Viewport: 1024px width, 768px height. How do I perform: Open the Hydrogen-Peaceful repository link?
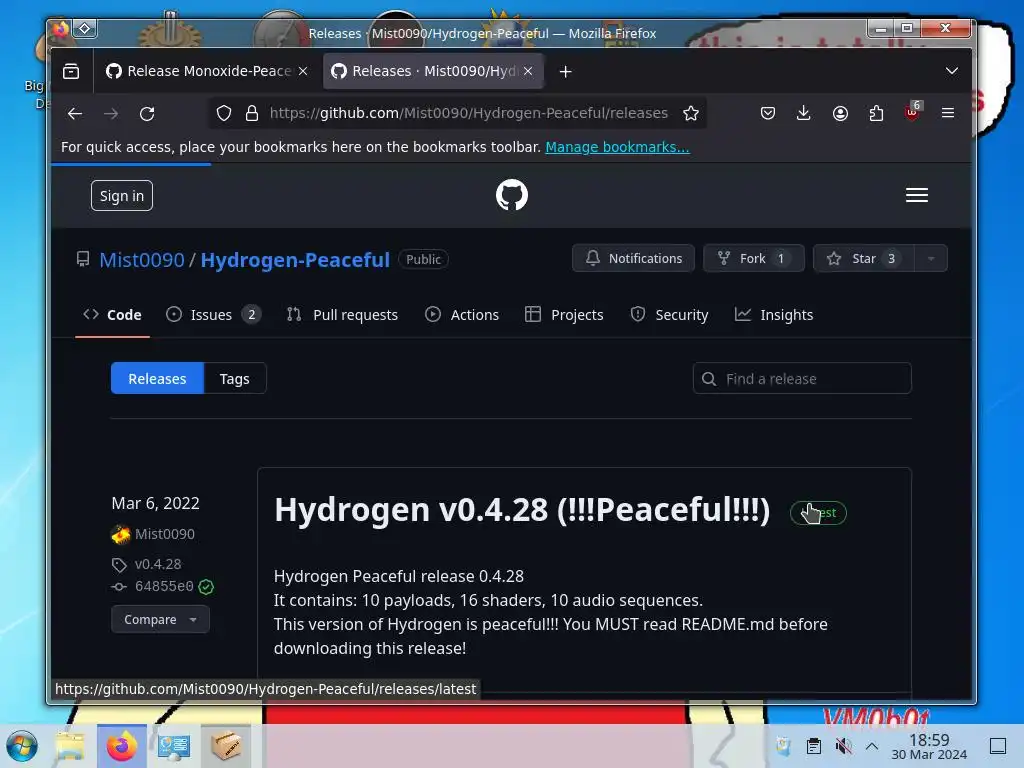pos(295,260)
